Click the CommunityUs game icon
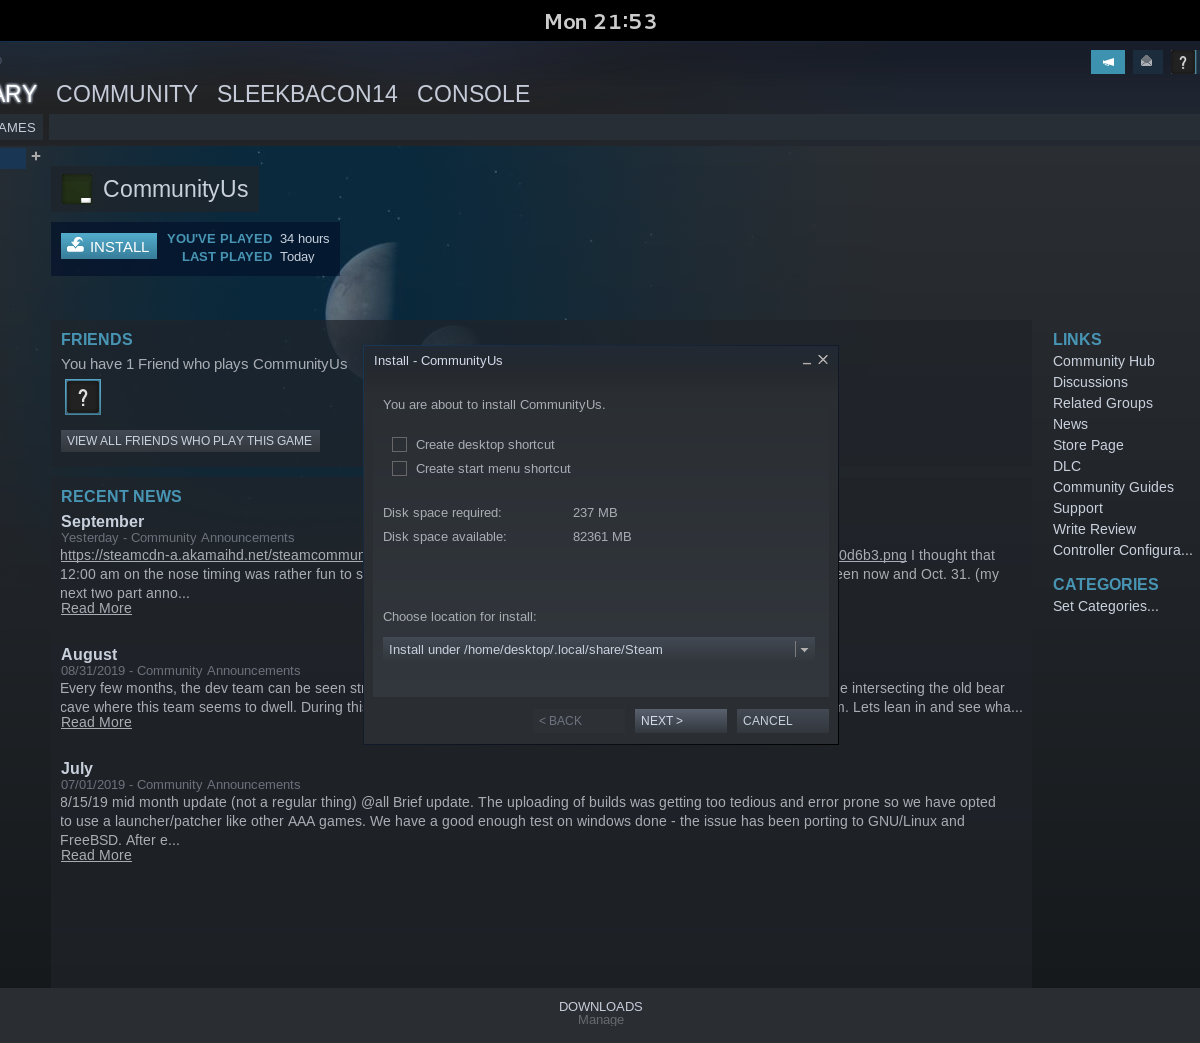1200x1043 pixels. [x=77, y=189]
